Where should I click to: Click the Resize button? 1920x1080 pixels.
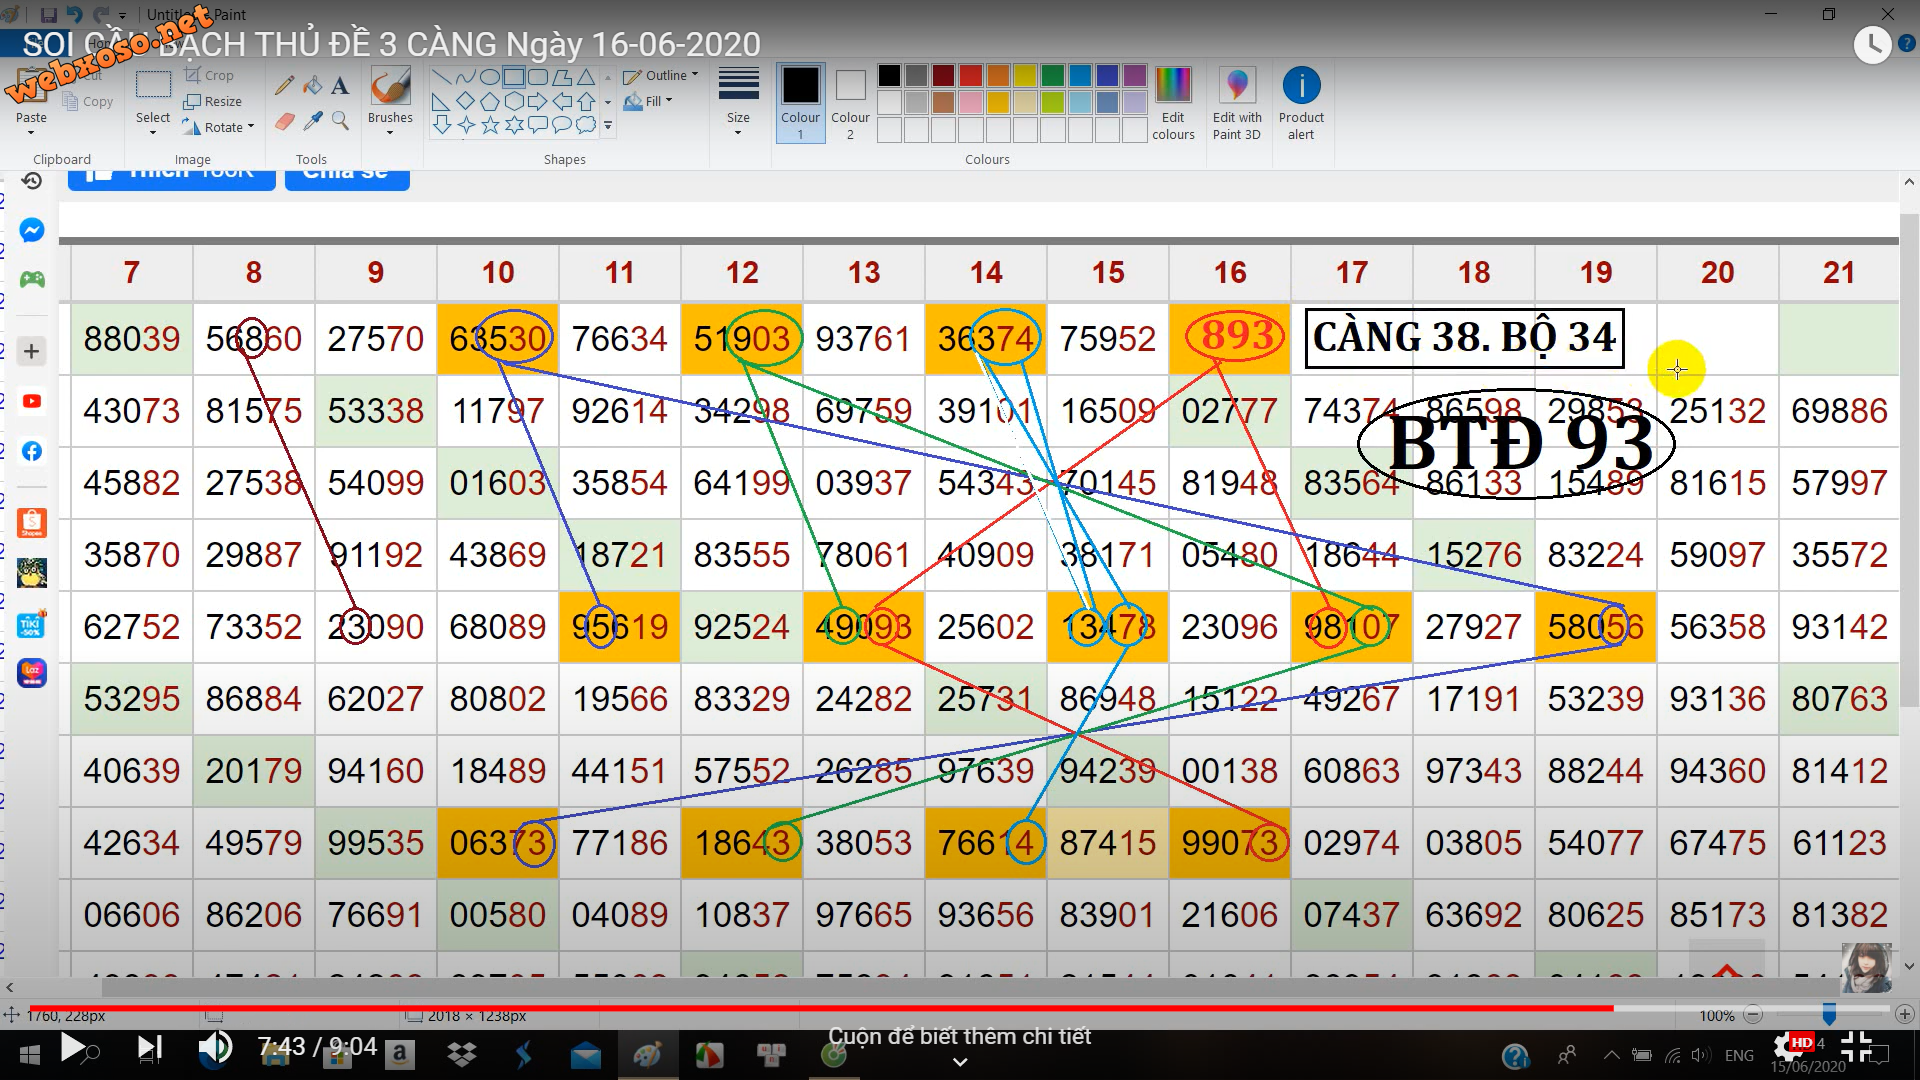[213, 101]
